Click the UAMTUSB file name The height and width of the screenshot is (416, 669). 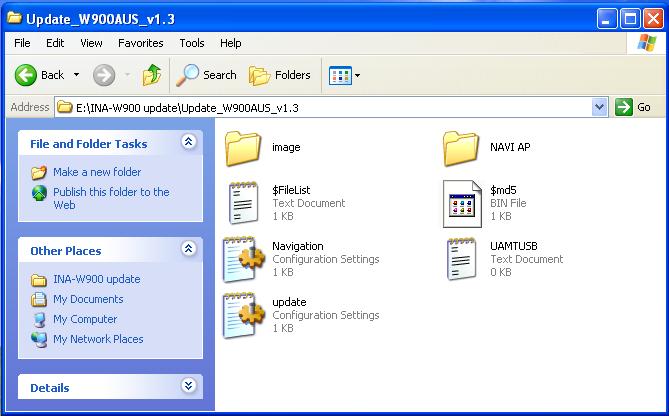(514, 246)
